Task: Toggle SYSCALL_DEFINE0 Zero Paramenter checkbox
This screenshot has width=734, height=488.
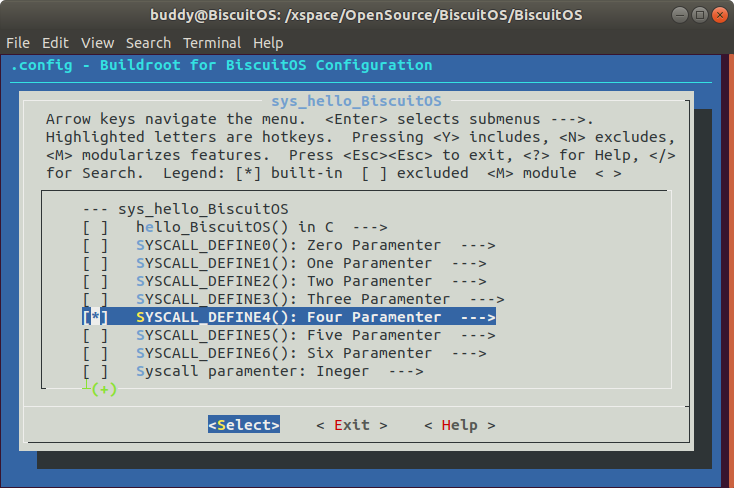Action: 96,245
